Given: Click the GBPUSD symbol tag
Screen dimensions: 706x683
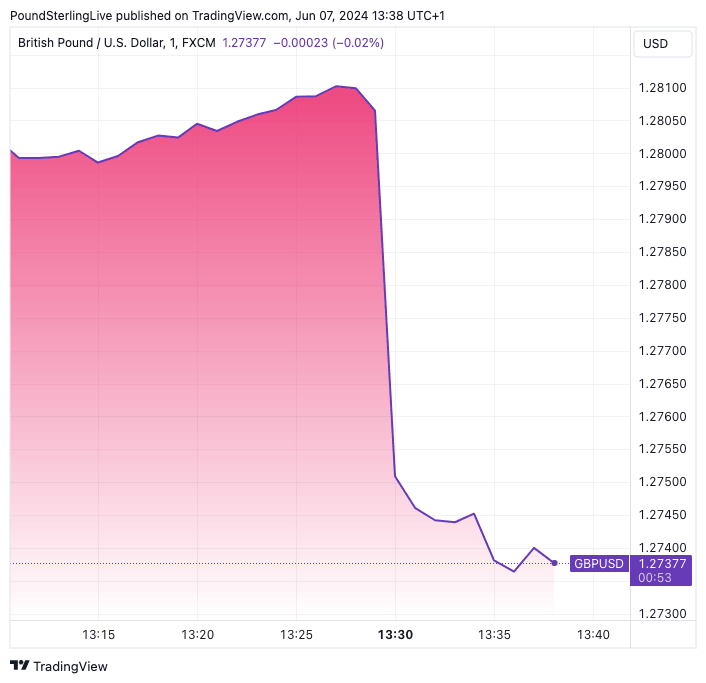Looking at the screenshot, I should 598,563.
